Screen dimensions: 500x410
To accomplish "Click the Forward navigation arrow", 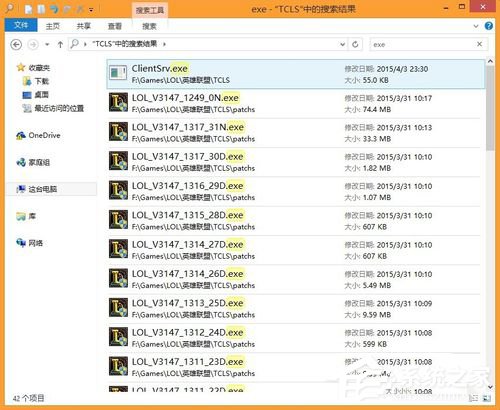I will pyautogui.click(x=33, y=44).
